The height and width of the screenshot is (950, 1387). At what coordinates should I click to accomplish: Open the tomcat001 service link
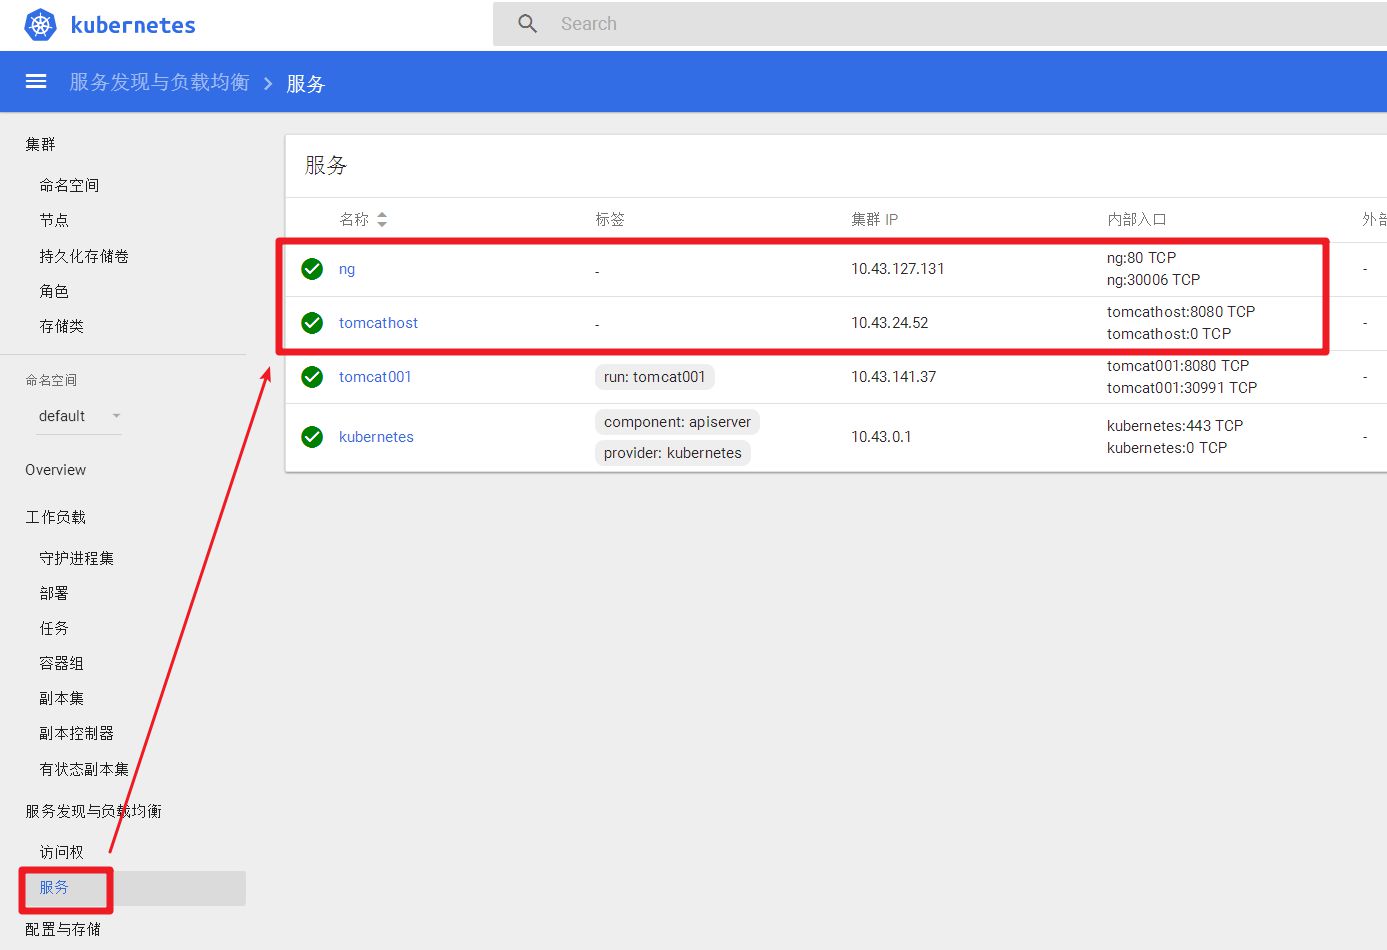375,377
